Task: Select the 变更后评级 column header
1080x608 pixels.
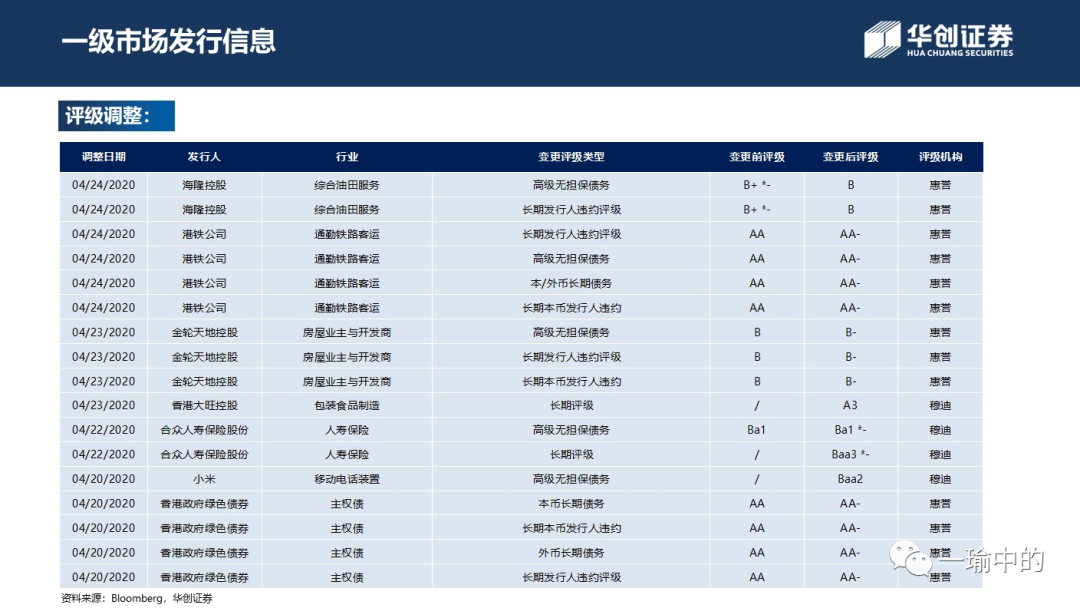Action: 851,157
